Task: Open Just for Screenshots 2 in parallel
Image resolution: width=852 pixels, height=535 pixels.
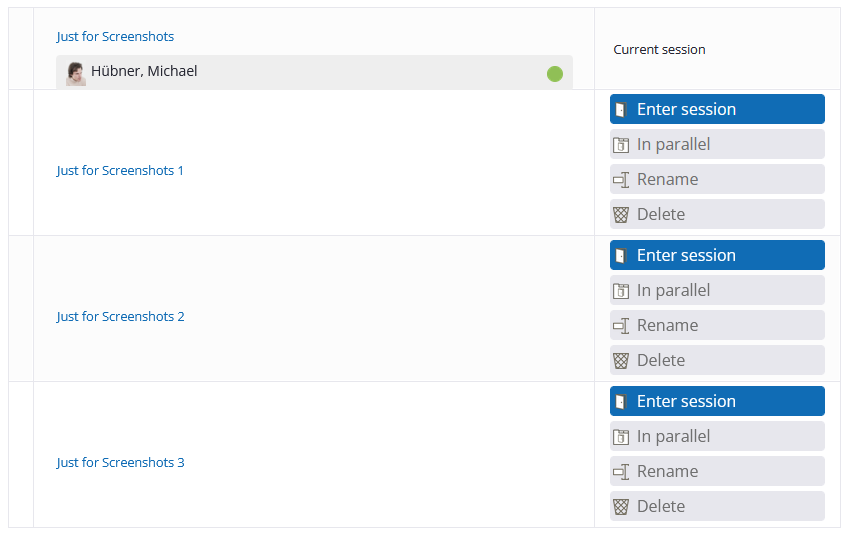Action: [717, 291]
